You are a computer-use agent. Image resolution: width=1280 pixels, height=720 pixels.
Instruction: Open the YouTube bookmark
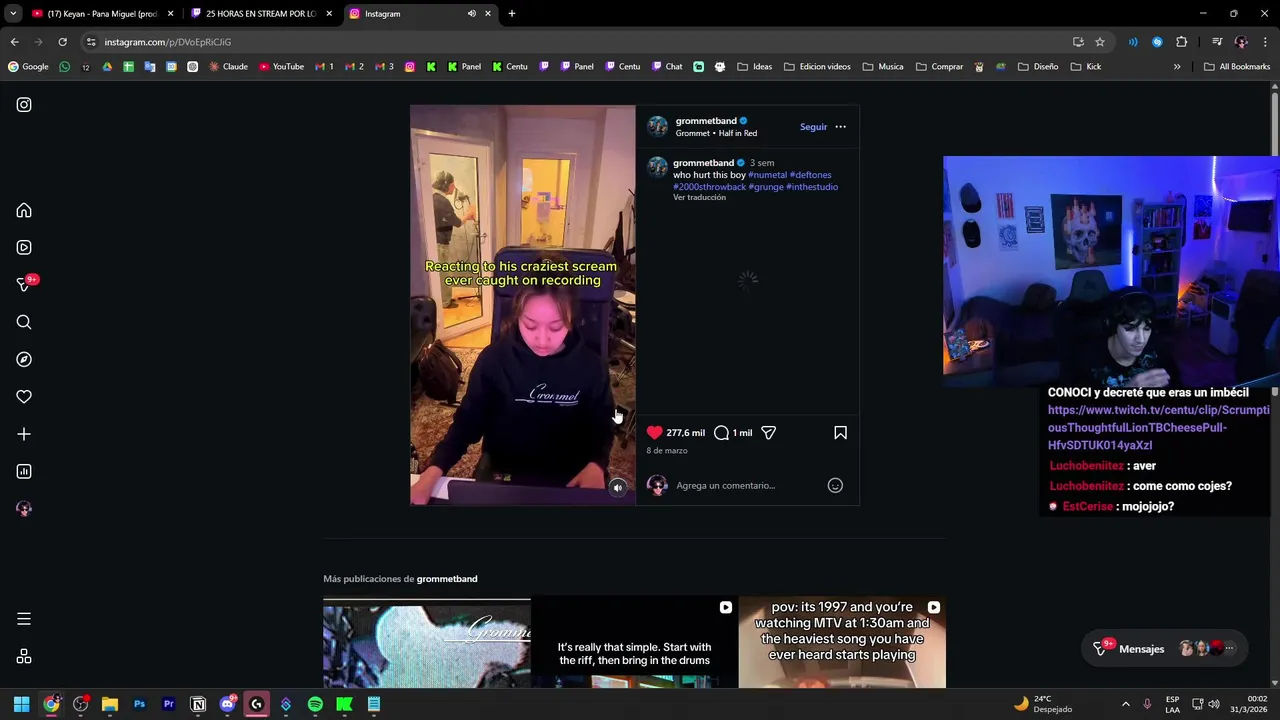[281, 67]
